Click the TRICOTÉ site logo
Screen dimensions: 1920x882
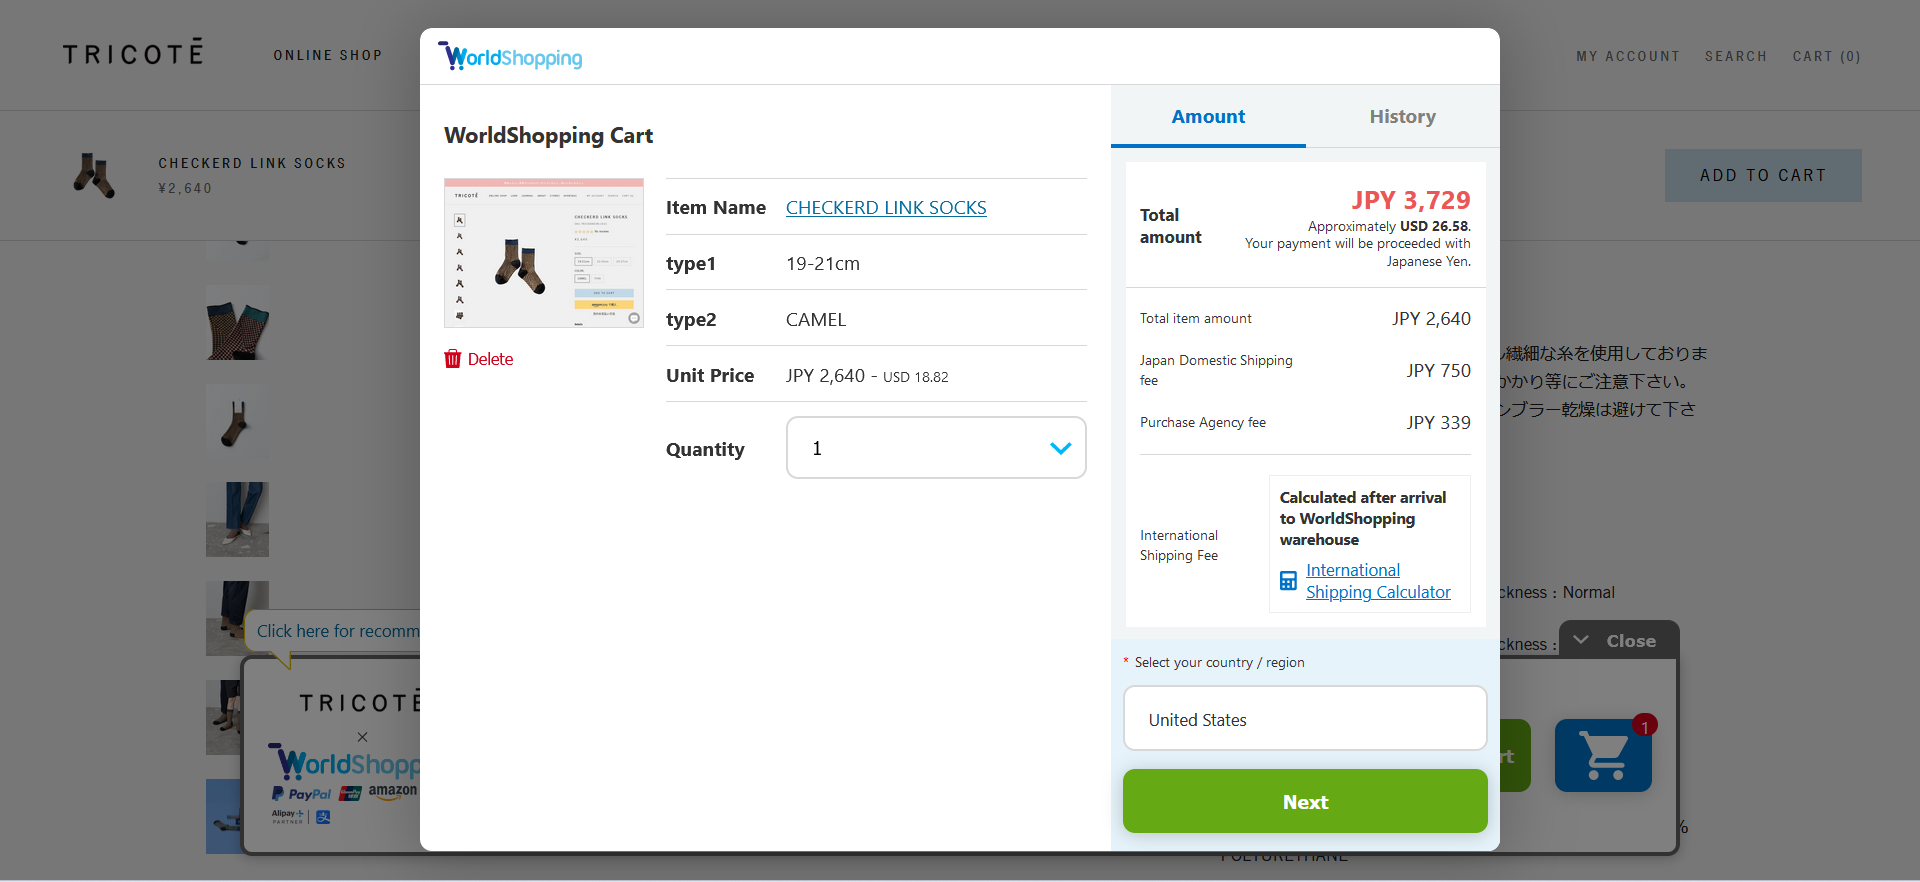coord(133,53)
